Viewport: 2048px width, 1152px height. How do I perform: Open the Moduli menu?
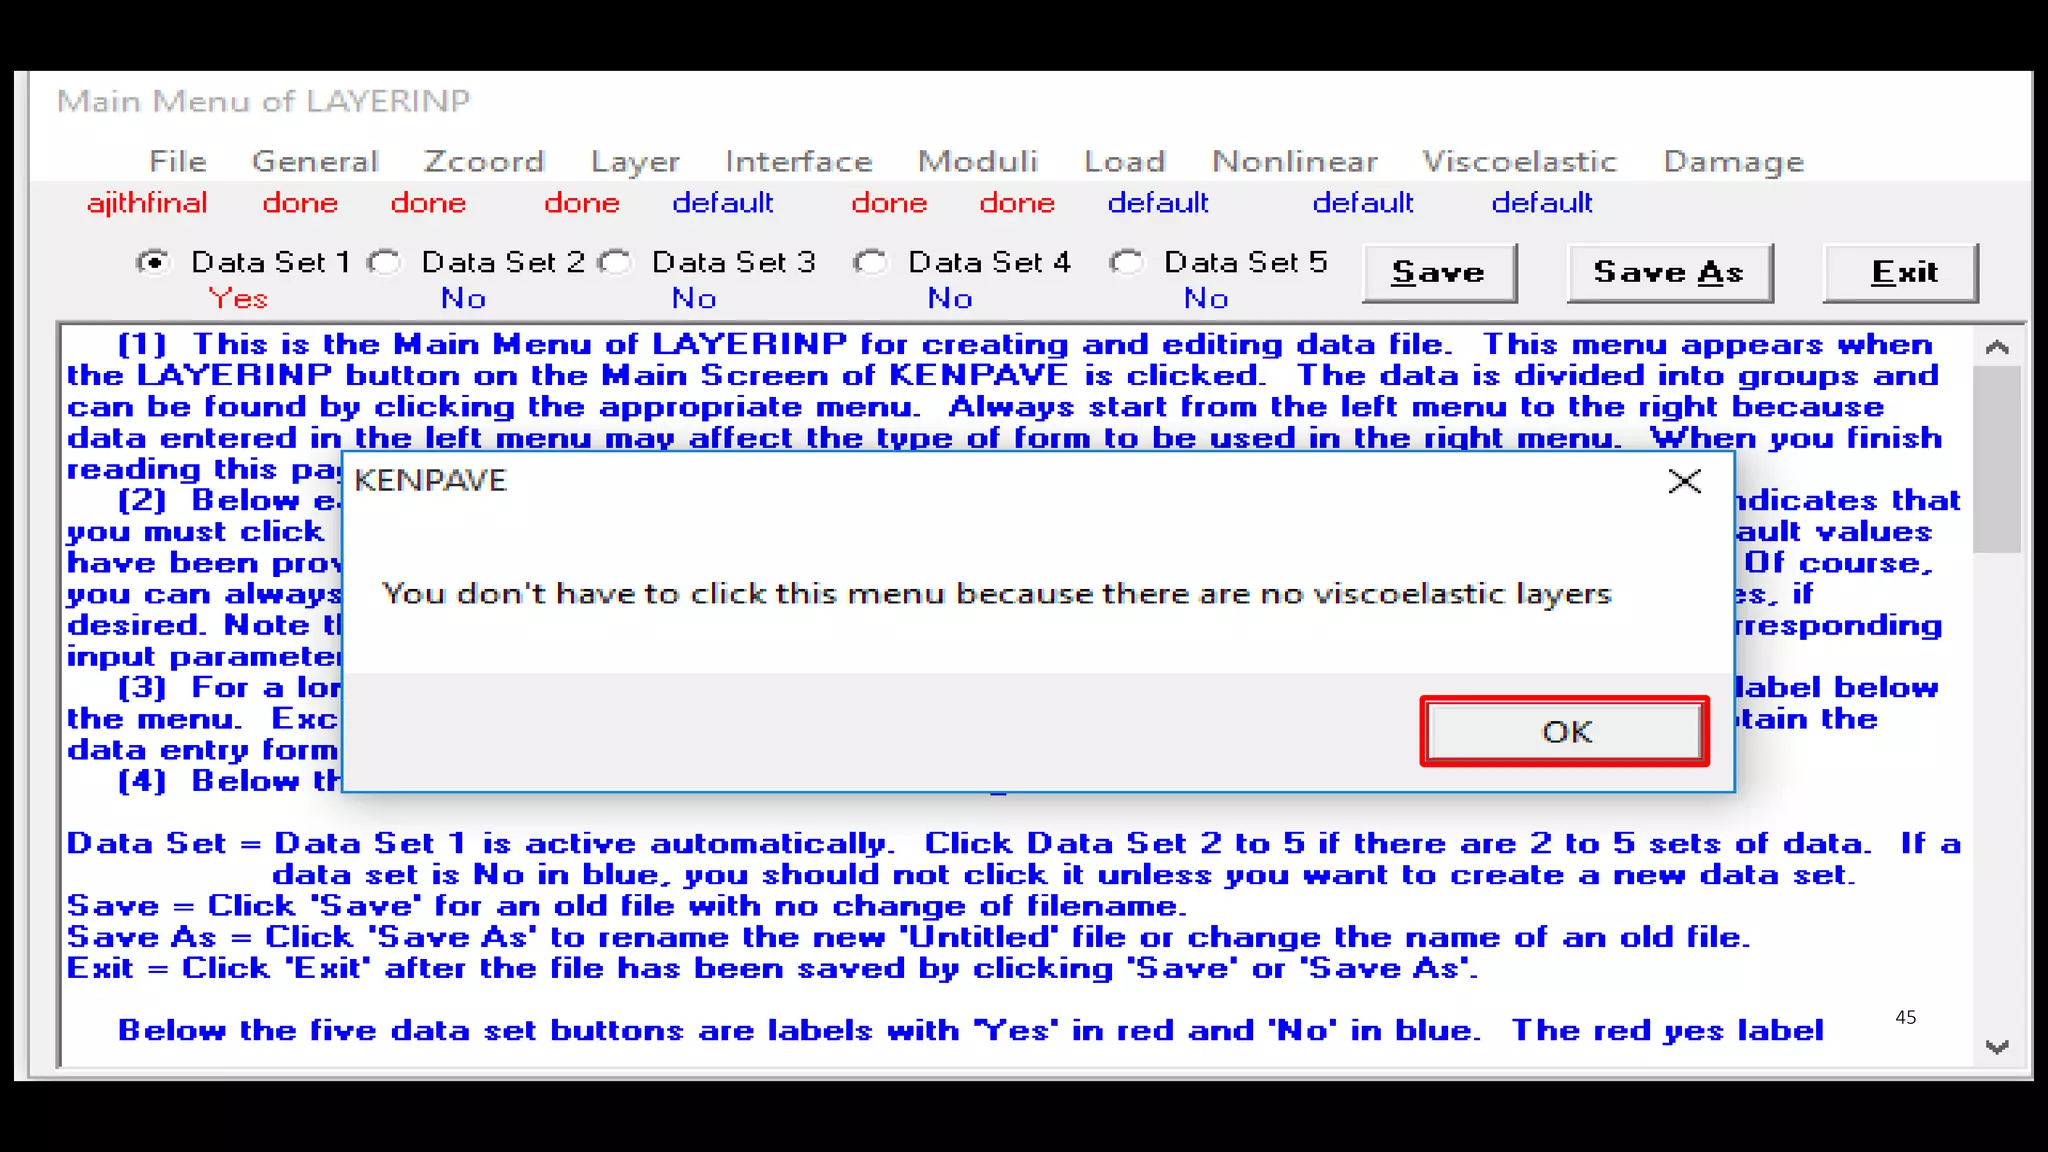coord(978,162)
